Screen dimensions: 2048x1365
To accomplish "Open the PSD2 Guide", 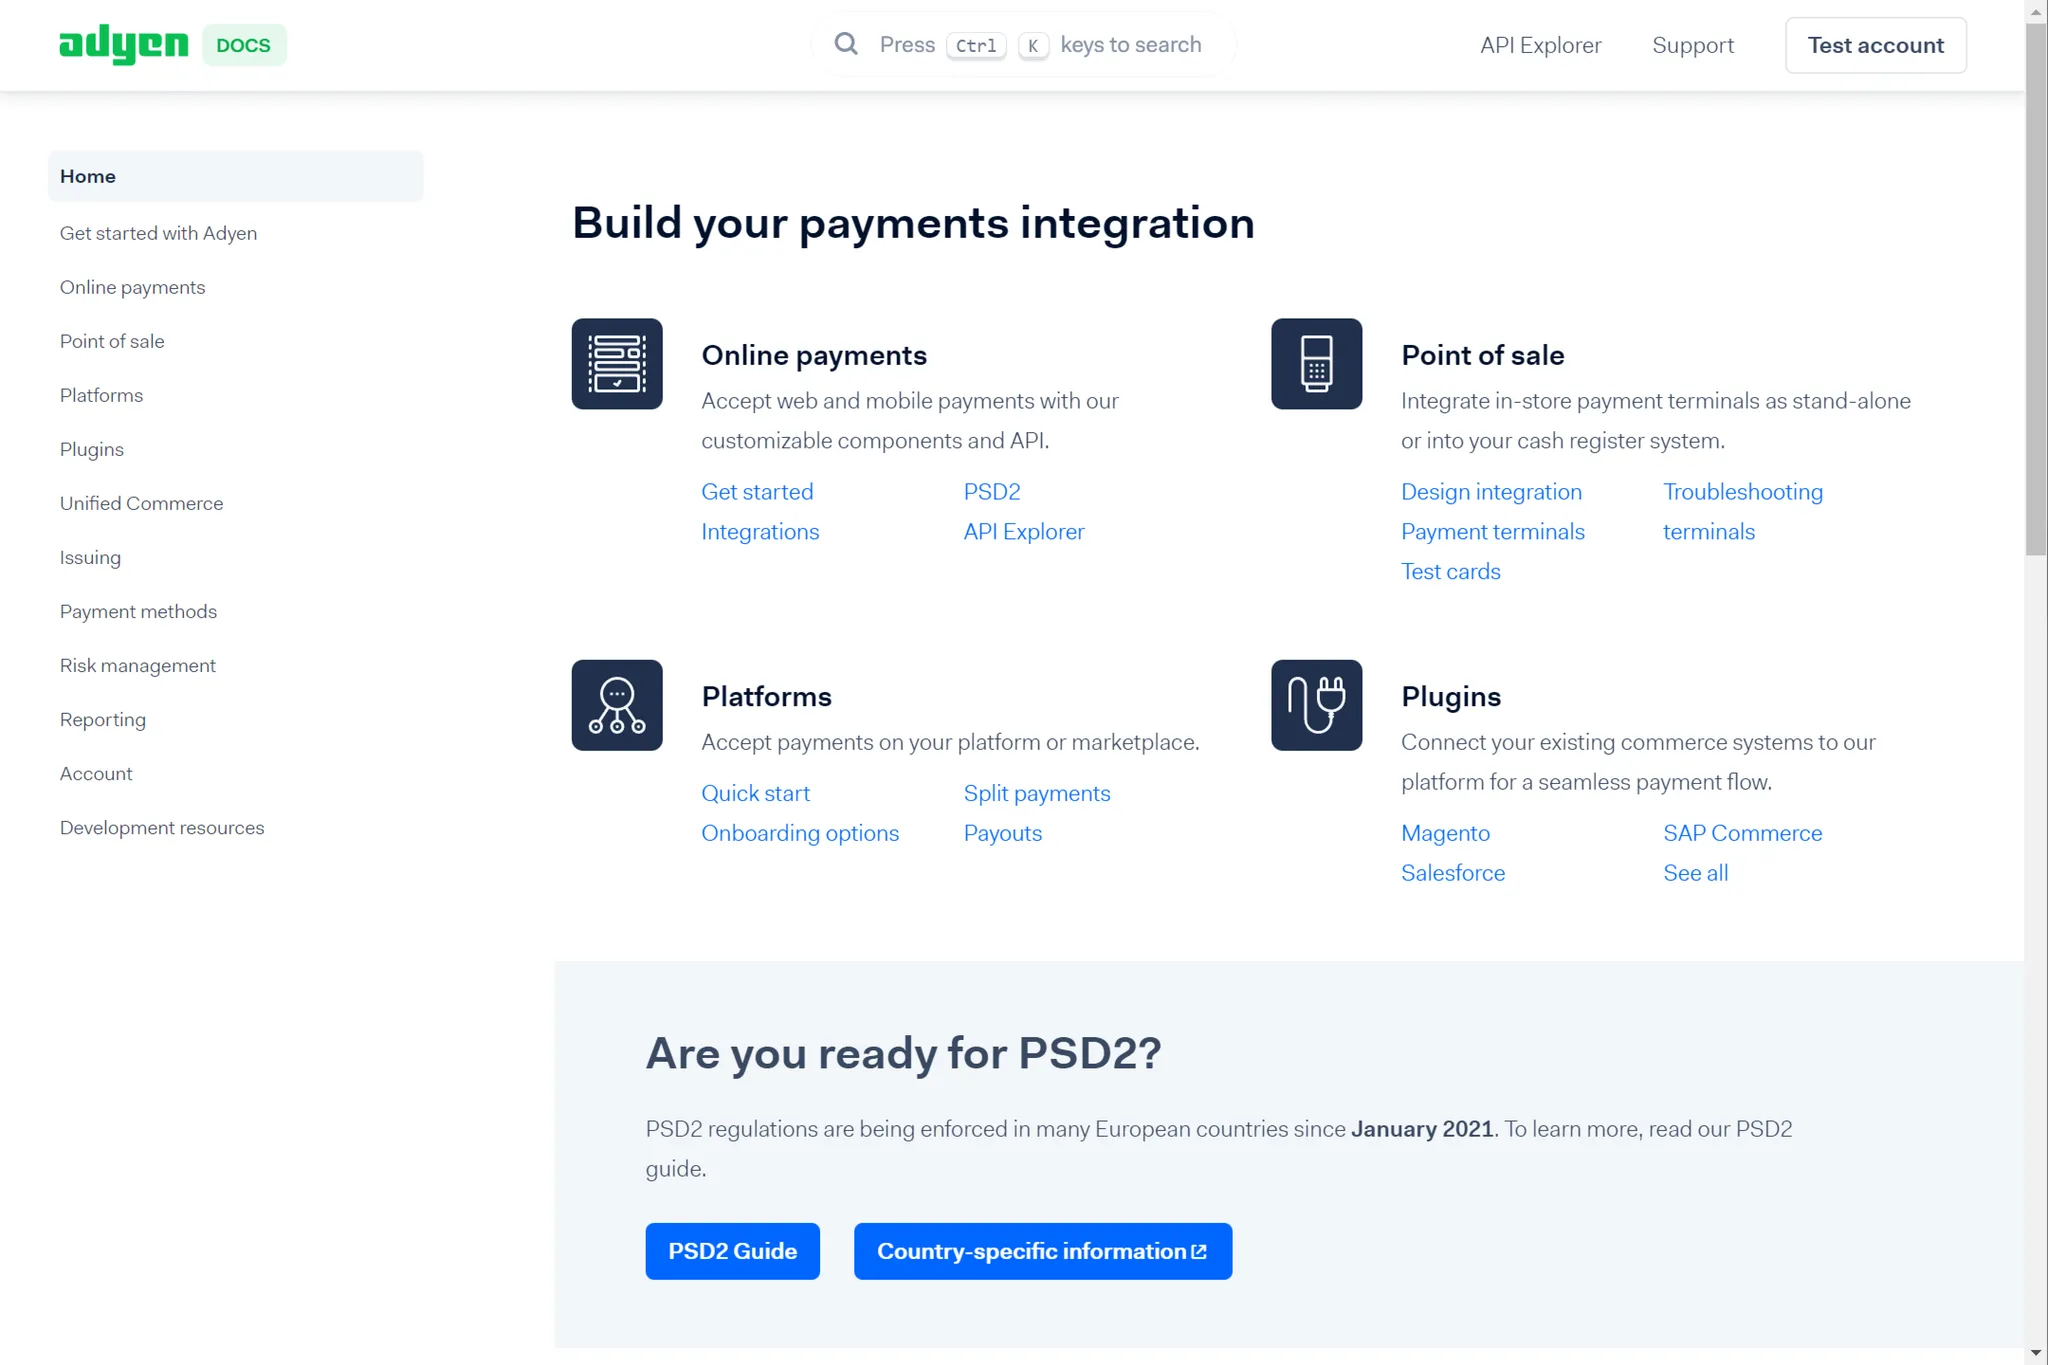I will point(732,1250).
